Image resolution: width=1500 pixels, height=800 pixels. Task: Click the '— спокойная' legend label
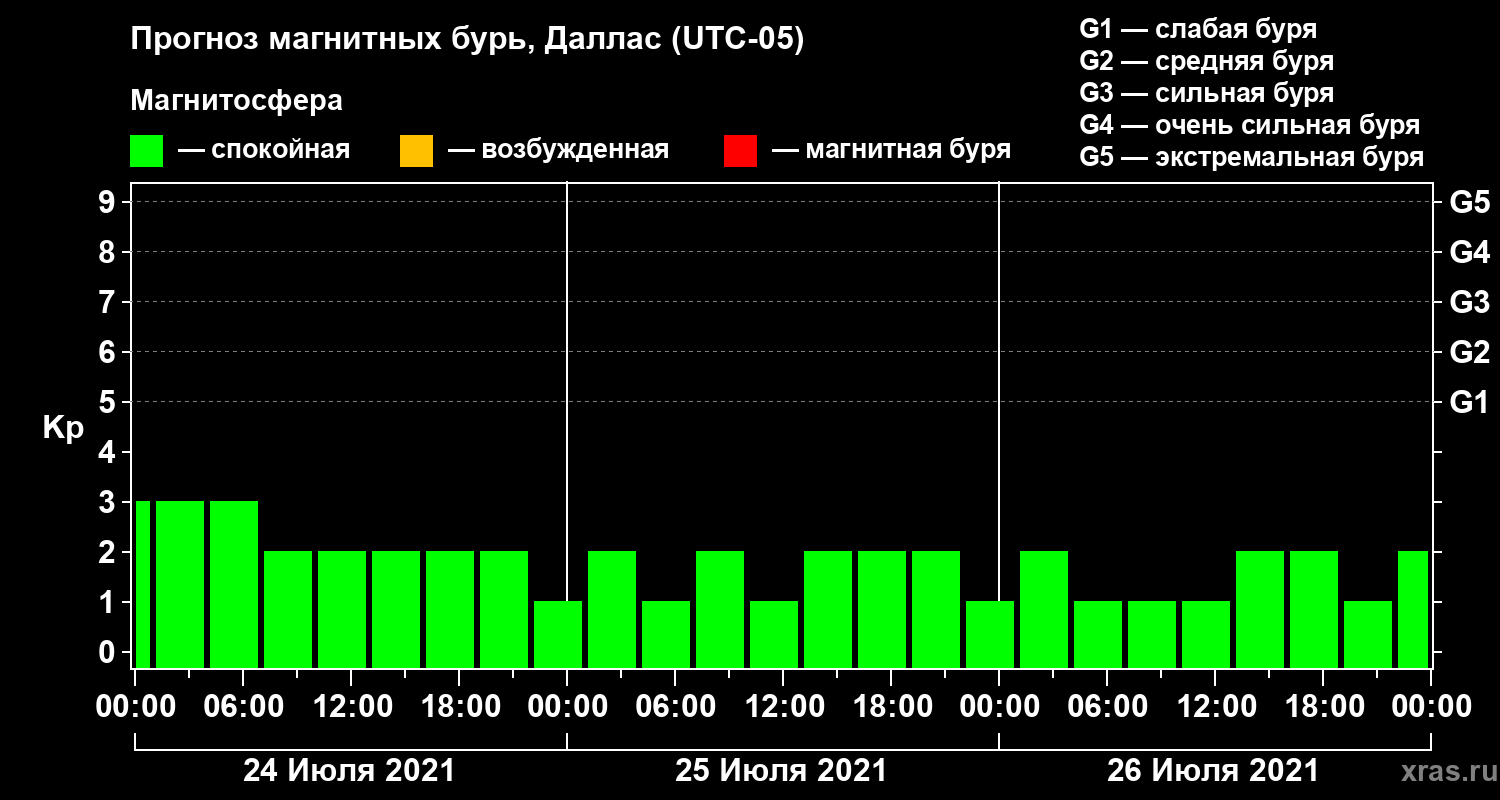click(x=264, y=151)
